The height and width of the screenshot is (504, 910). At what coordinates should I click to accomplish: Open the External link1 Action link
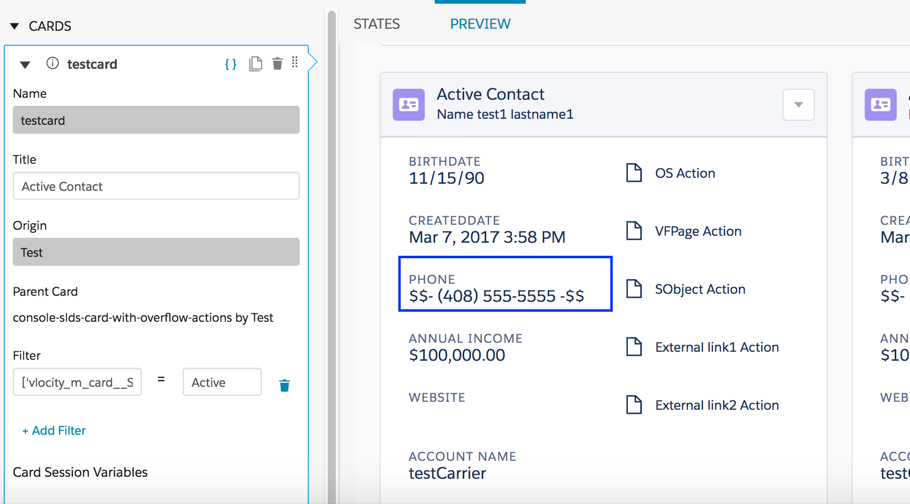pos(717,347)
